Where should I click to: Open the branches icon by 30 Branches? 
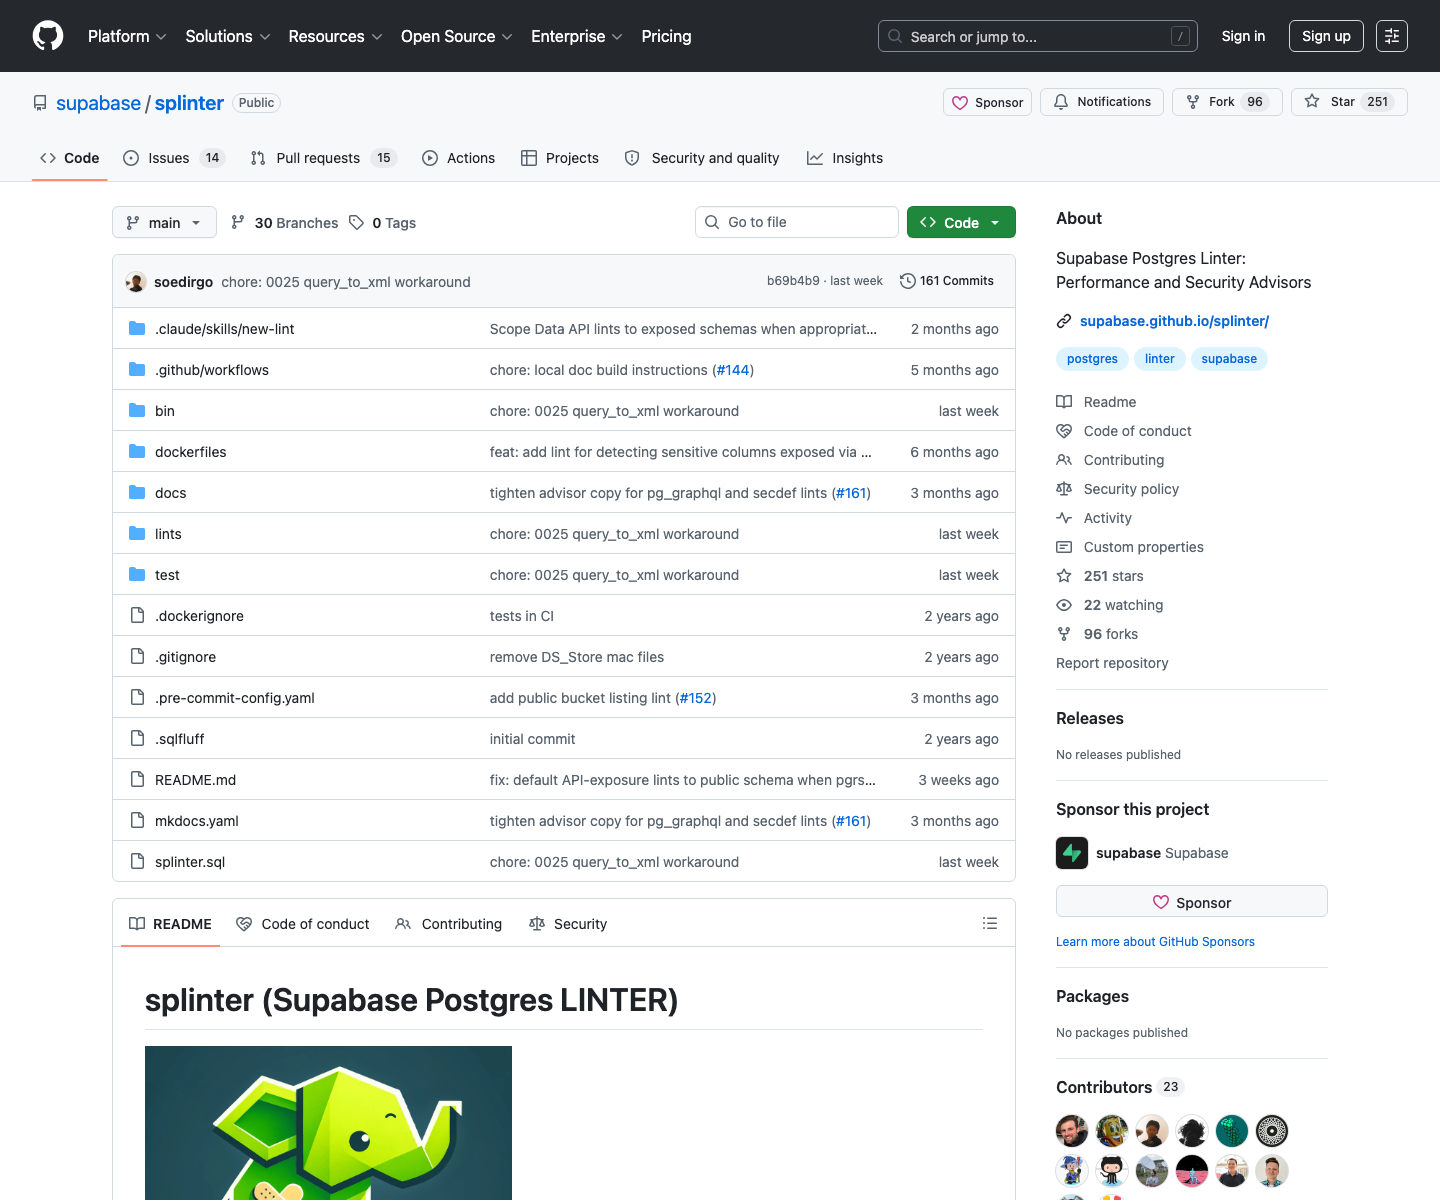(x=238, y=223)
